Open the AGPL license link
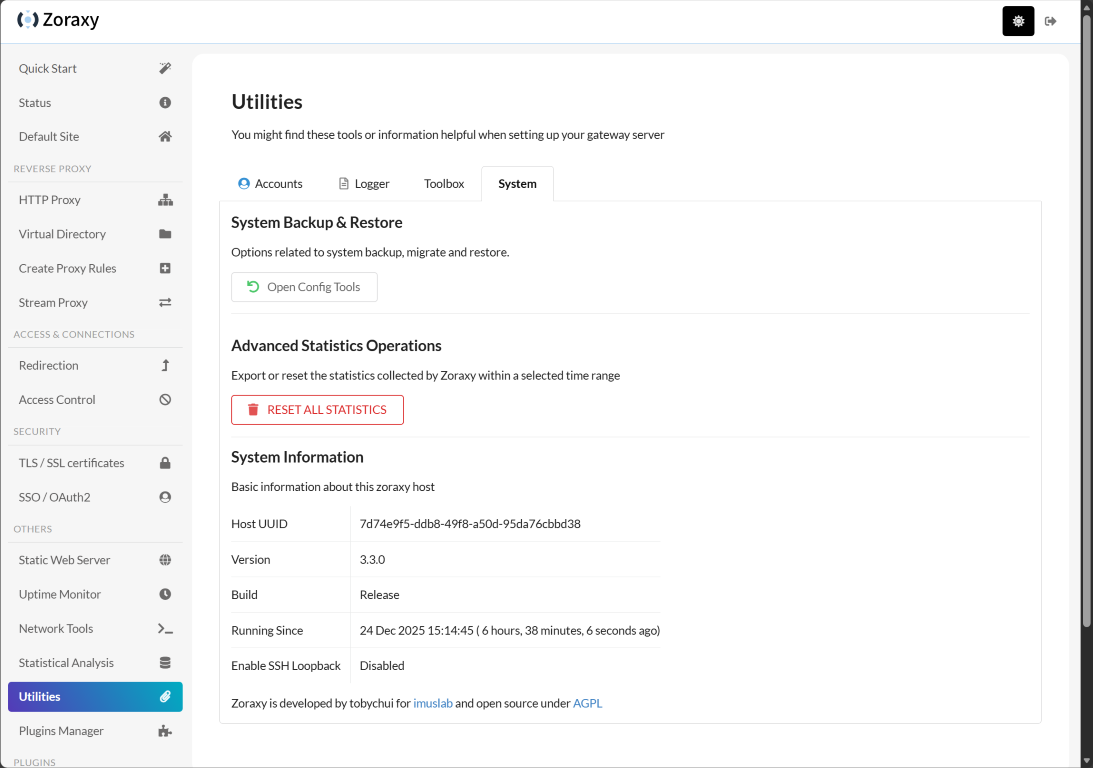 [x=588, y=703]
